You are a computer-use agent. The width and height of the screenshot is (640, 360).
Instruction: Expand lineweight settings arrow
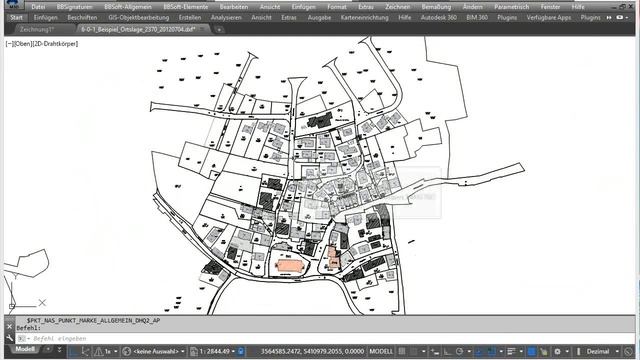click(521, 351)
